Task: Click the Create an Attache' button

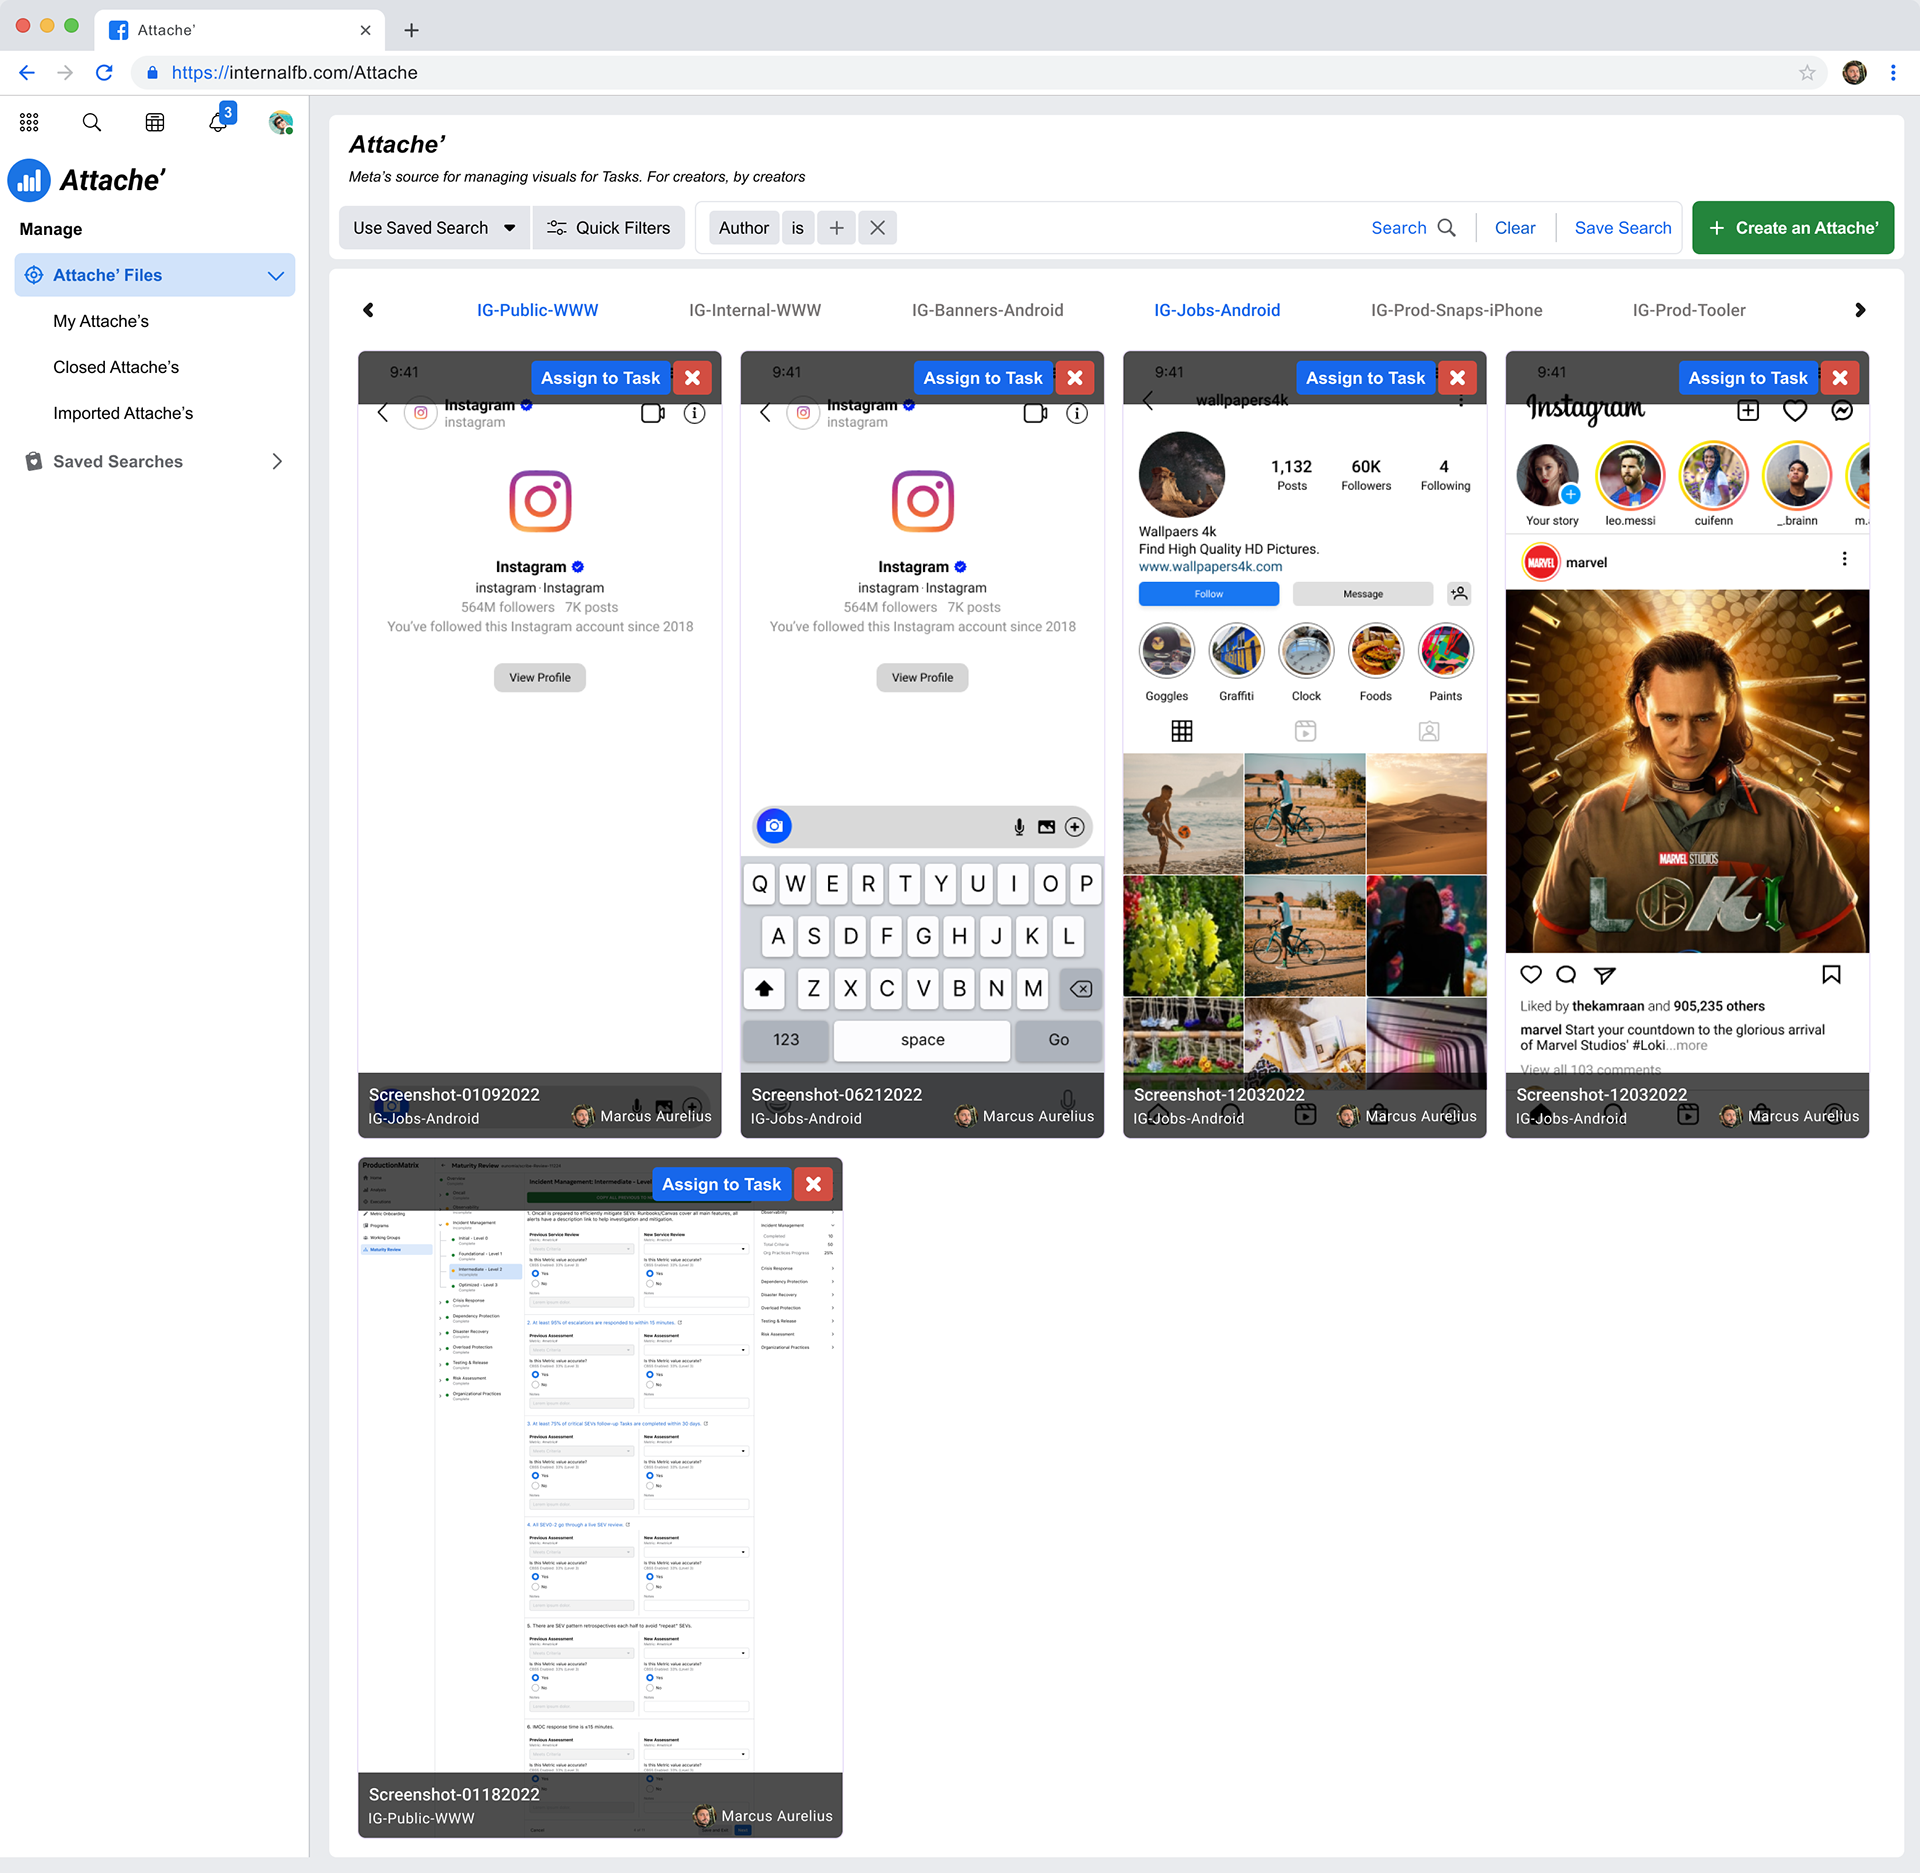Action: [1792, 228]
